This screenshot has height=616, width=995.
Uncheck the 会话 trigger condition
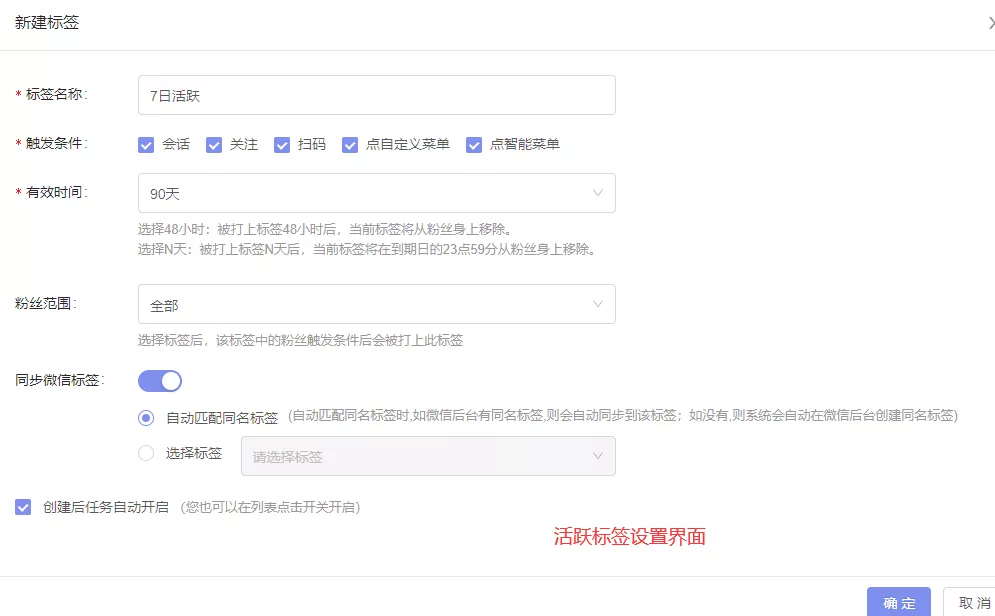click(x=146, y=145)
